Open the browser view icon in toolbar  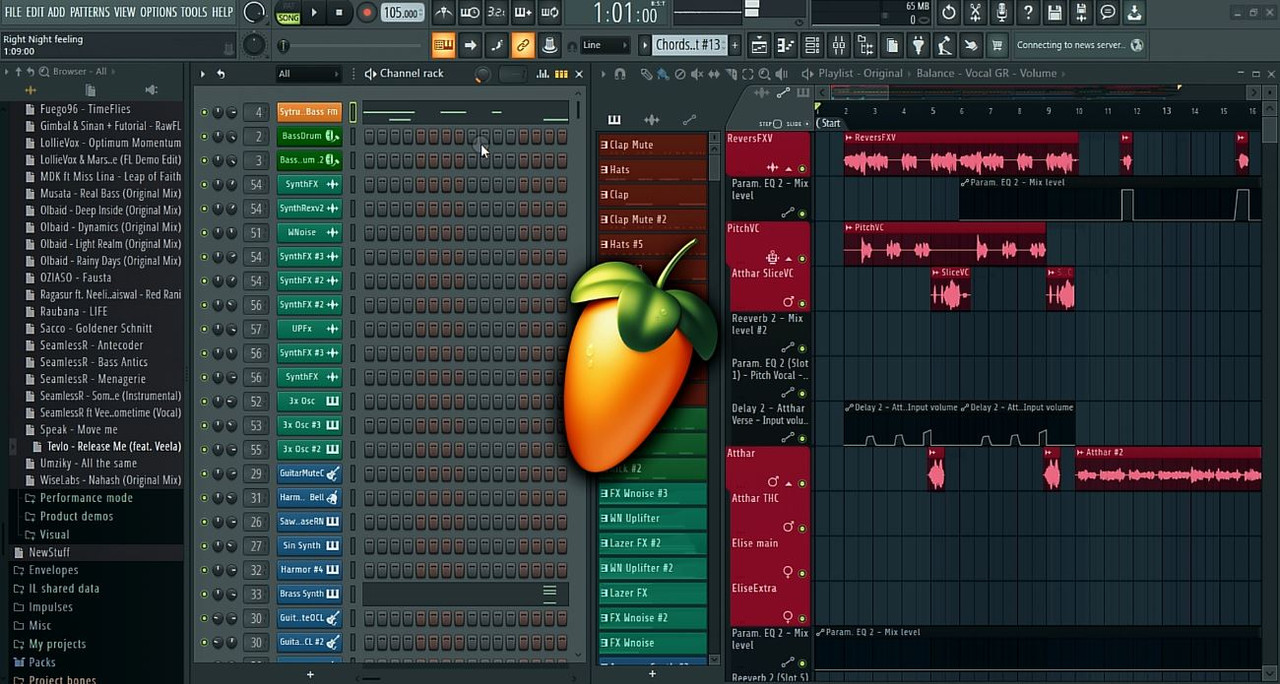[865, 45]
